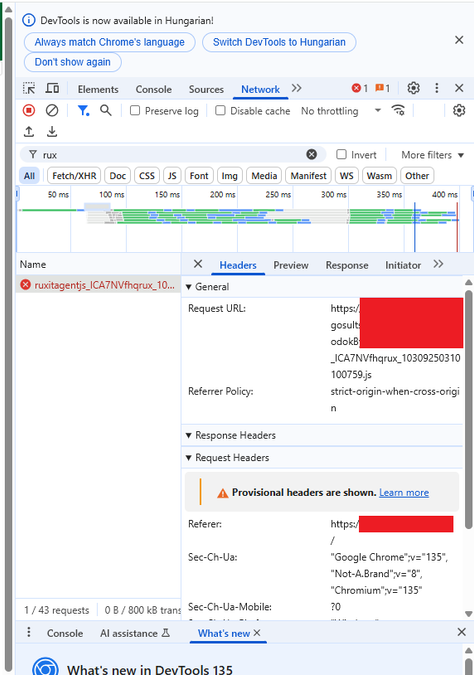Filter by Other requests
The height and width of the screenshot is (675, 474).
click(x=417, y=176)
